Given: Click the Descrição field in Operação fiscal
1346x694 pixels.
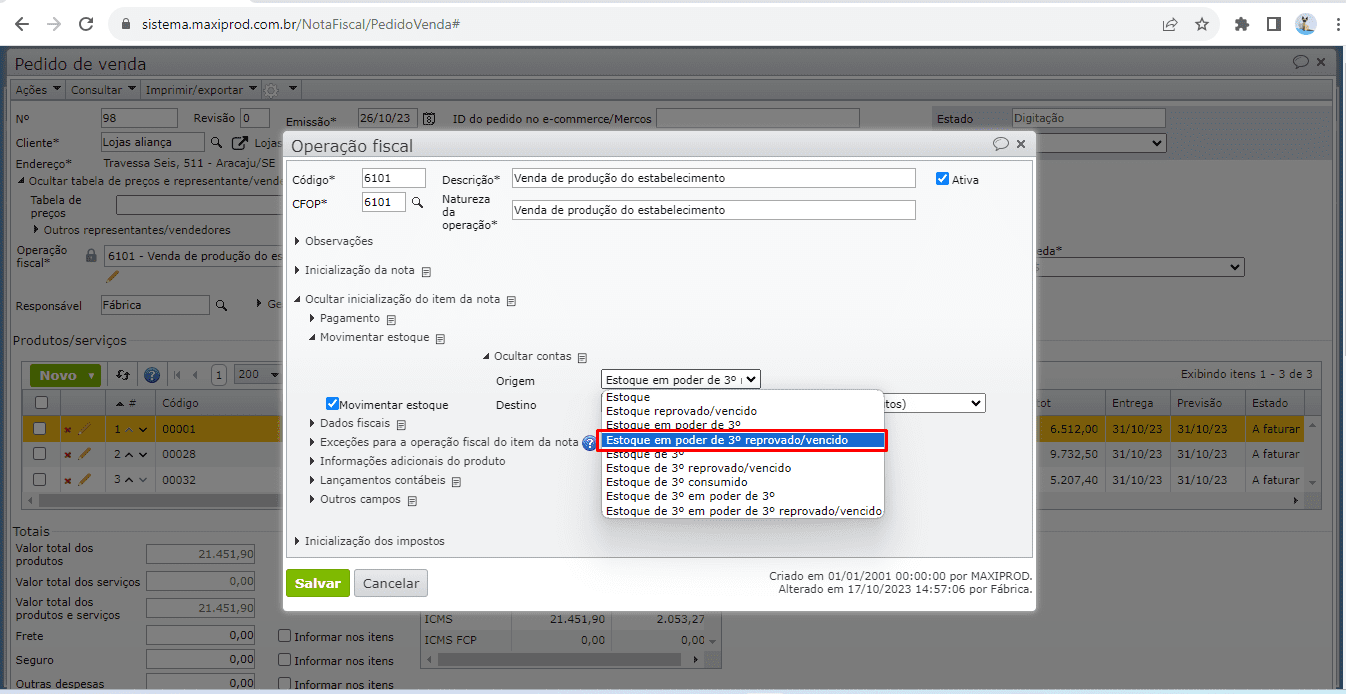Looking at the screenshot, I should (713, 178).
